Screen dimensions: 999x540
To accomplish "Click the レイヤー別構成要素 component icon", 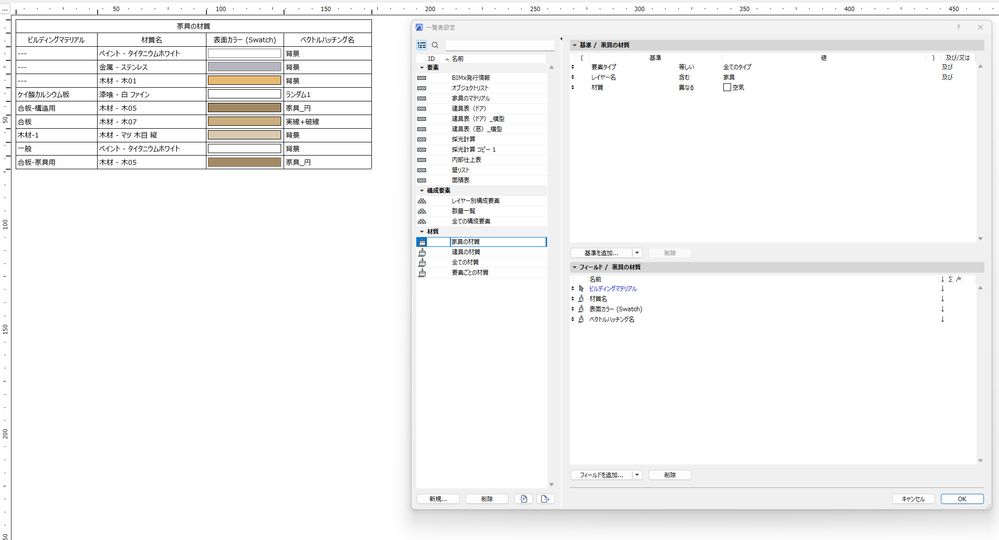I will click(422, 201).
